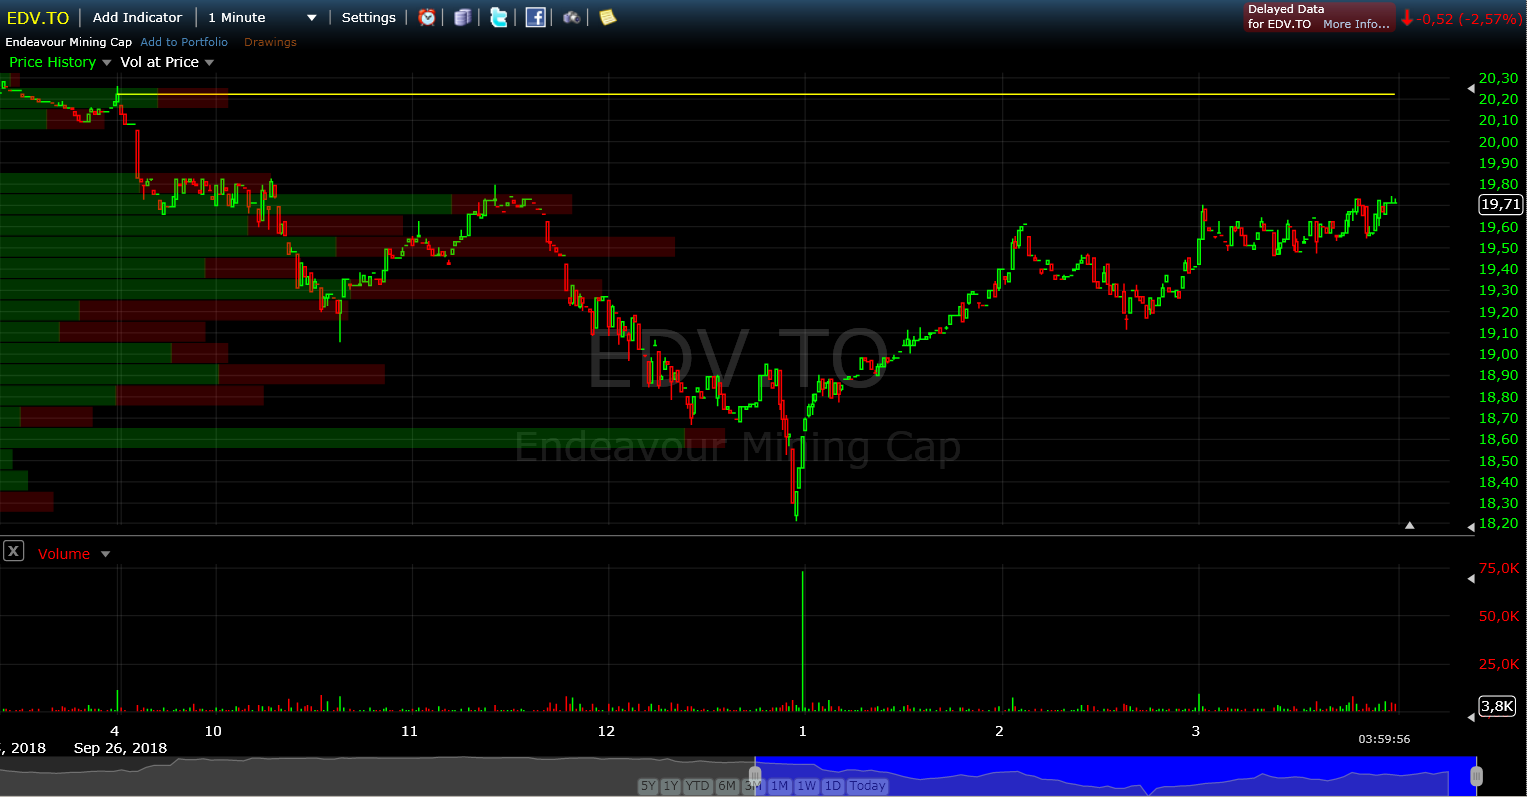
Task: Select the 1W time range button
Action: coord(807,786)
